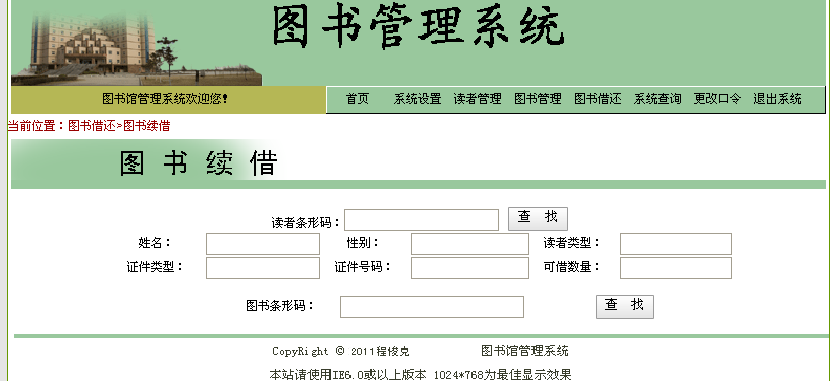Click the 读者条形码： label
This screenshot has height=381, width=830.
(x=305, y=223)
